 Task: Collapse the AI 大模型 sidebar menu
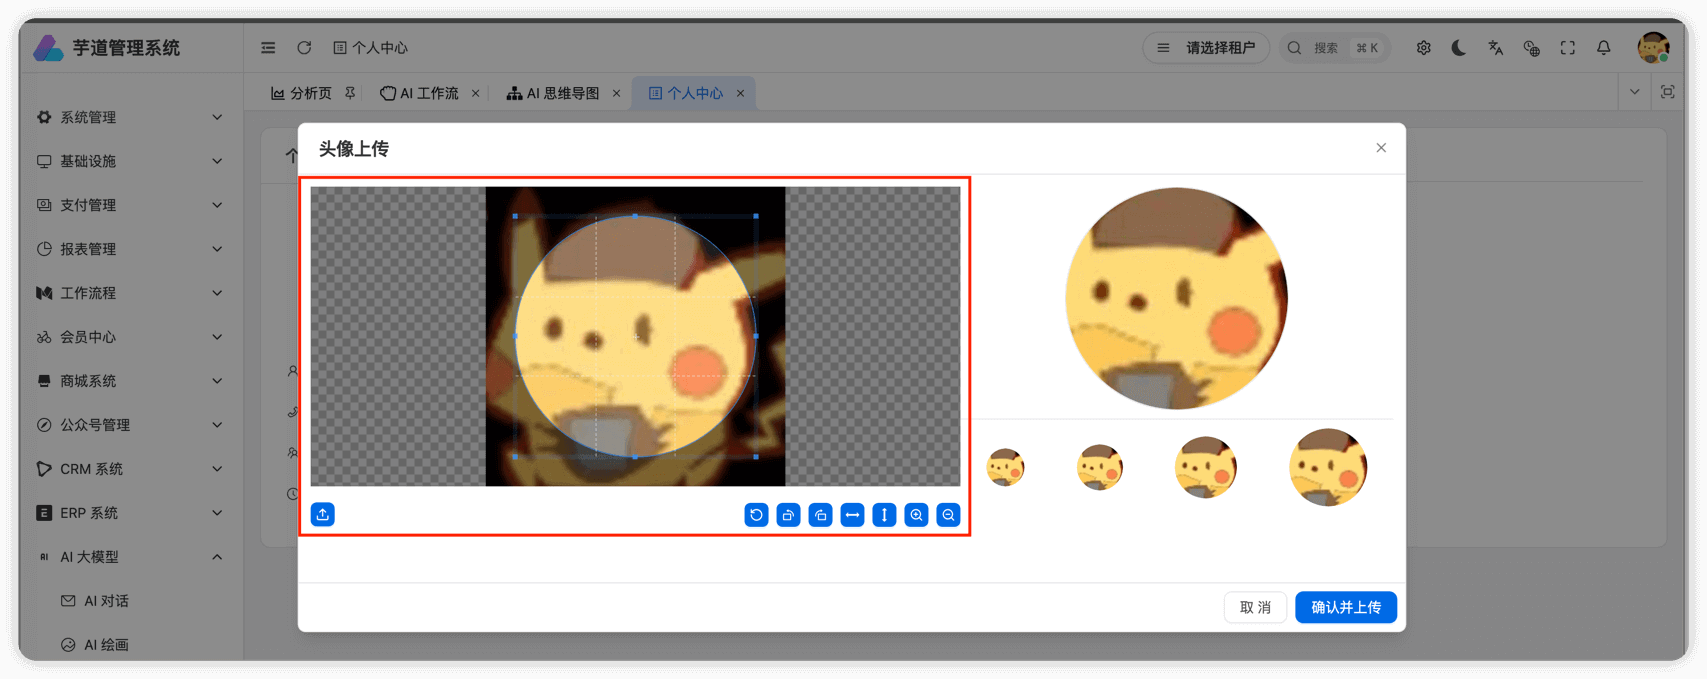[130, 557]
